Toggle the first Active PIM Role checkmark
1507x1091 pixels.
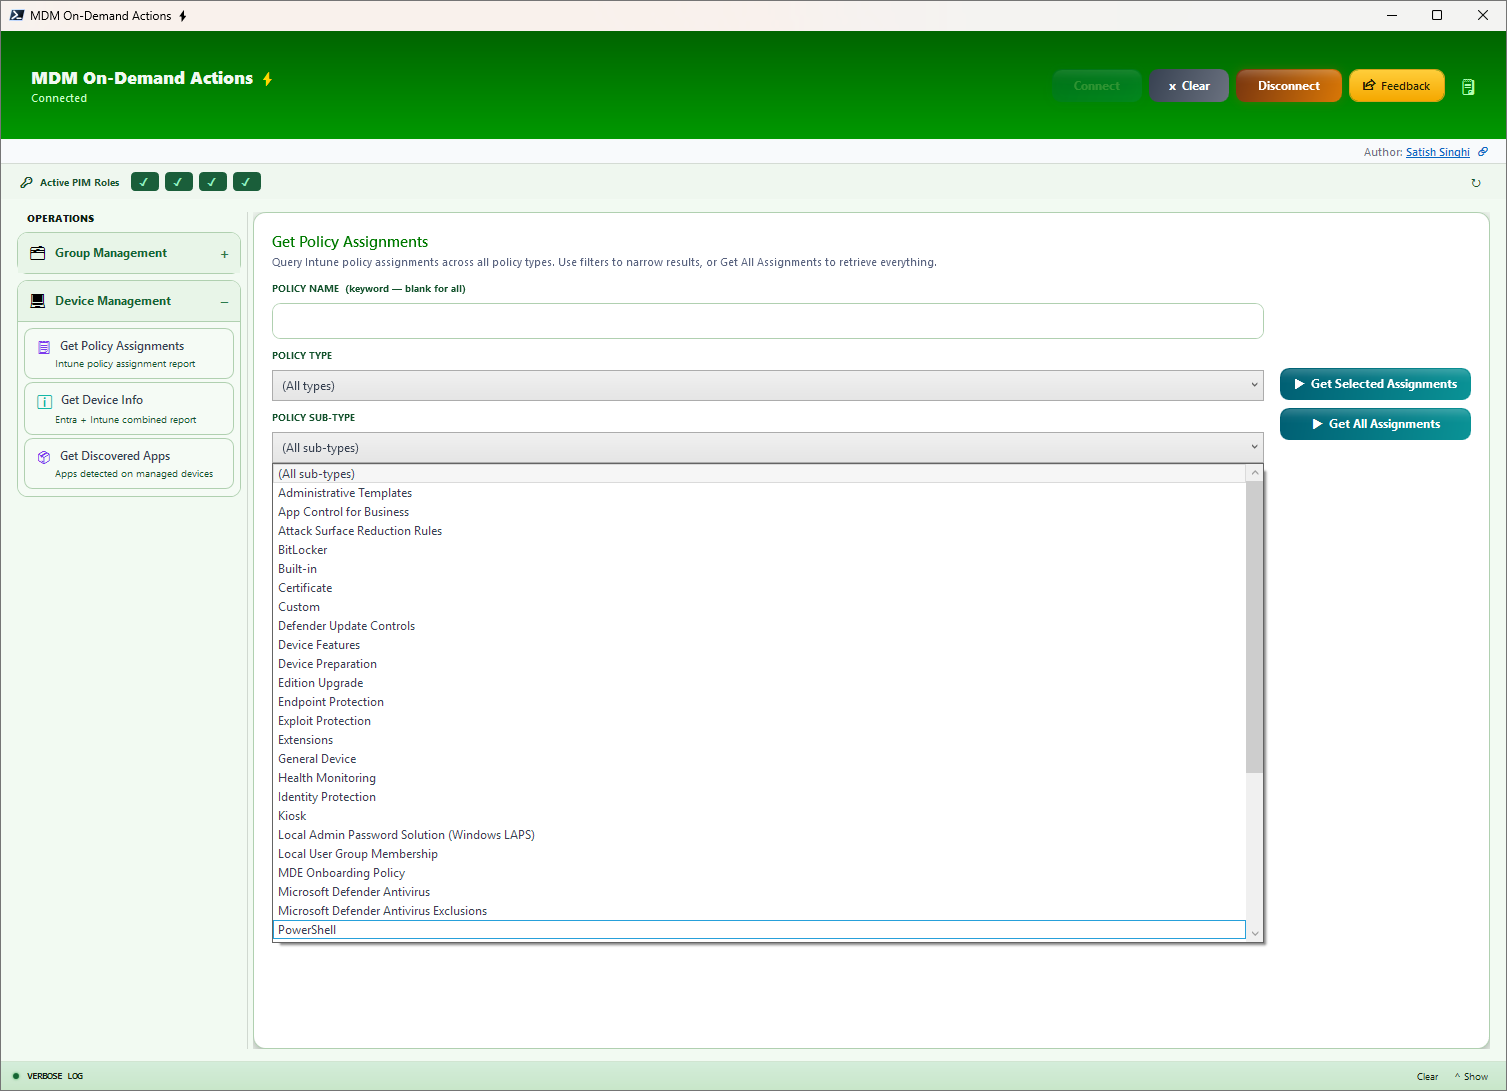[x=144, y=181]
